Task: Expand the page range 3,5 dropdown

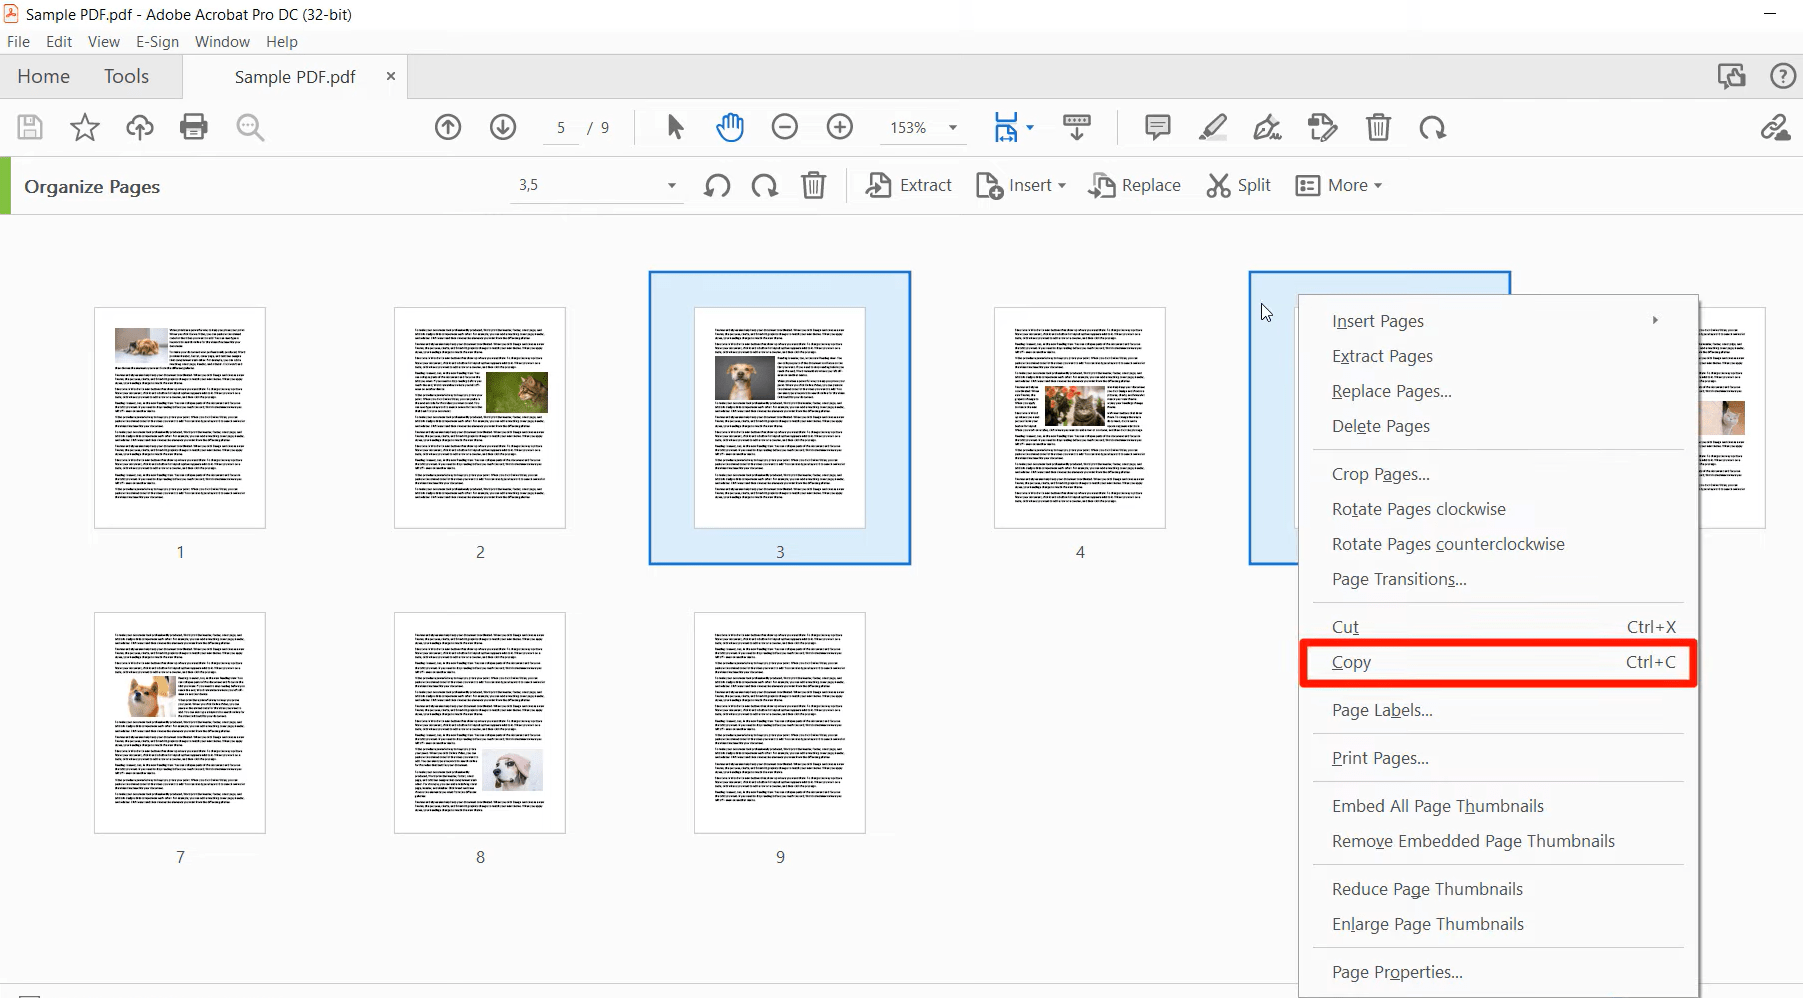Action: pos(671,185)
